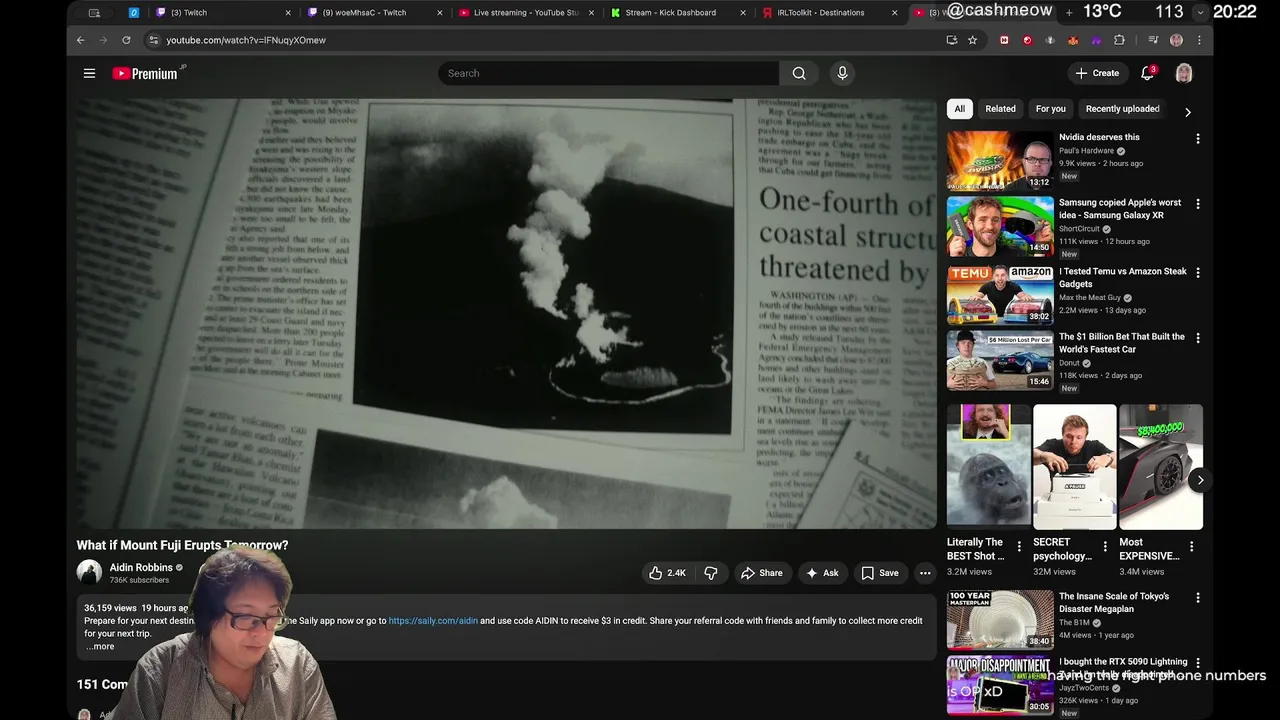The image size is (1280, 720).
Task: Select the For you filter chip
Action: [x=1050, y=109]
